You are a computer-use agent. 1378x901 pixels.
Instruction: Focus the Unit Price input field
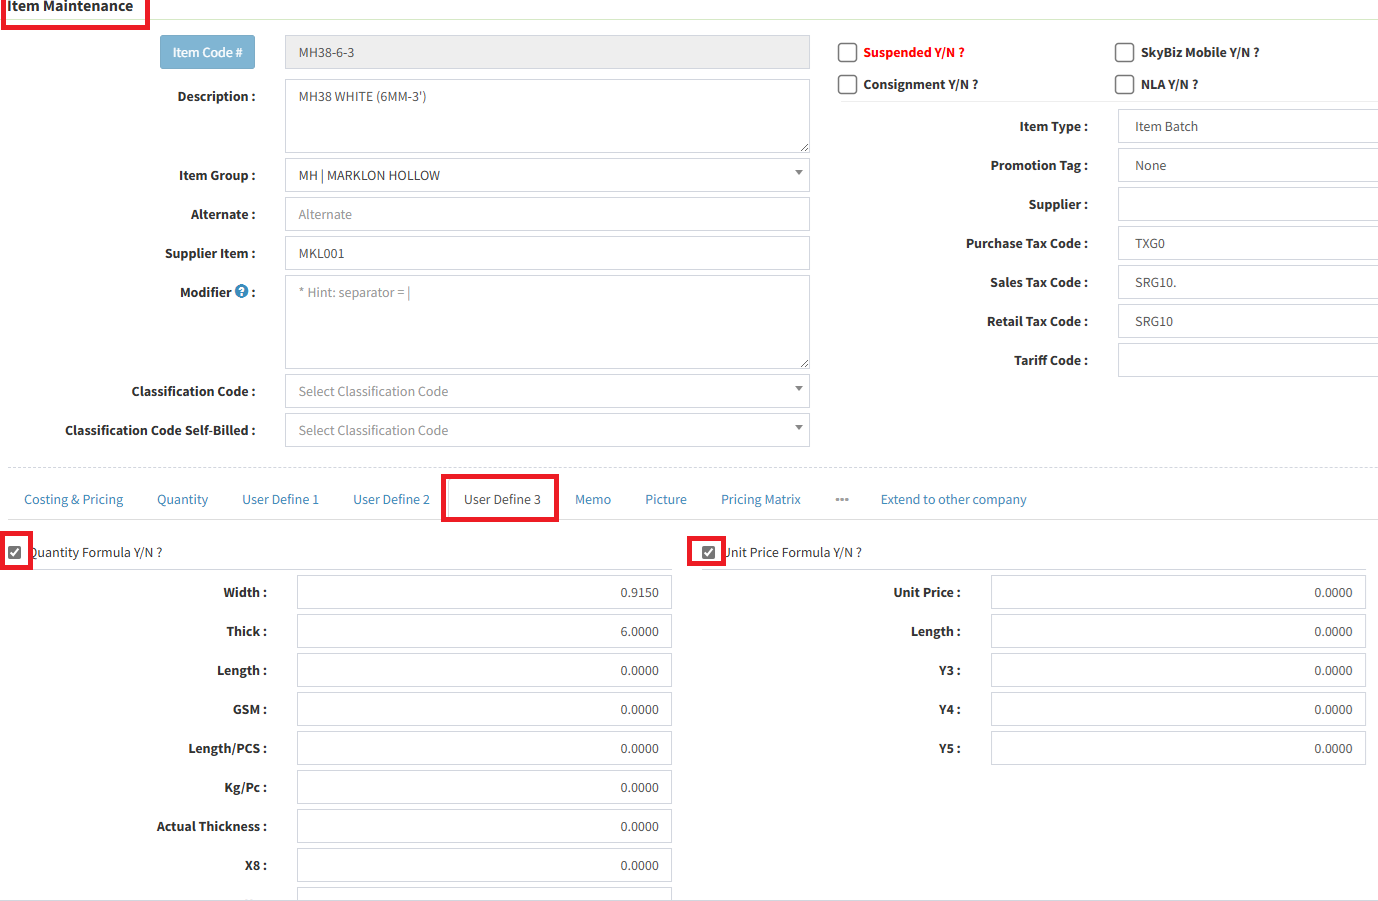pyautogui.click(x=1177, y=592)
